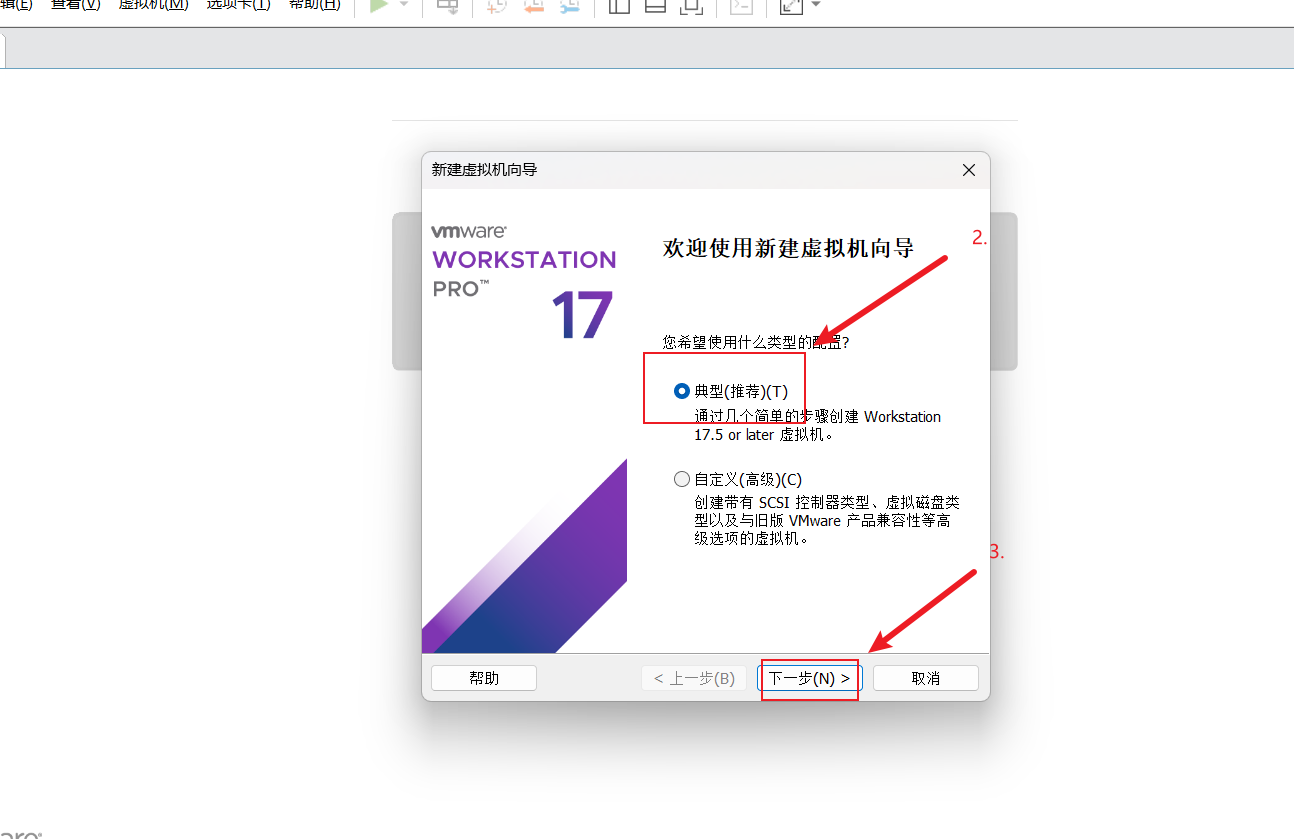Close the 新建虚拟机向导 dialog with X
The width and height of the screenshot is (1294, 839).
coord(968,170)
